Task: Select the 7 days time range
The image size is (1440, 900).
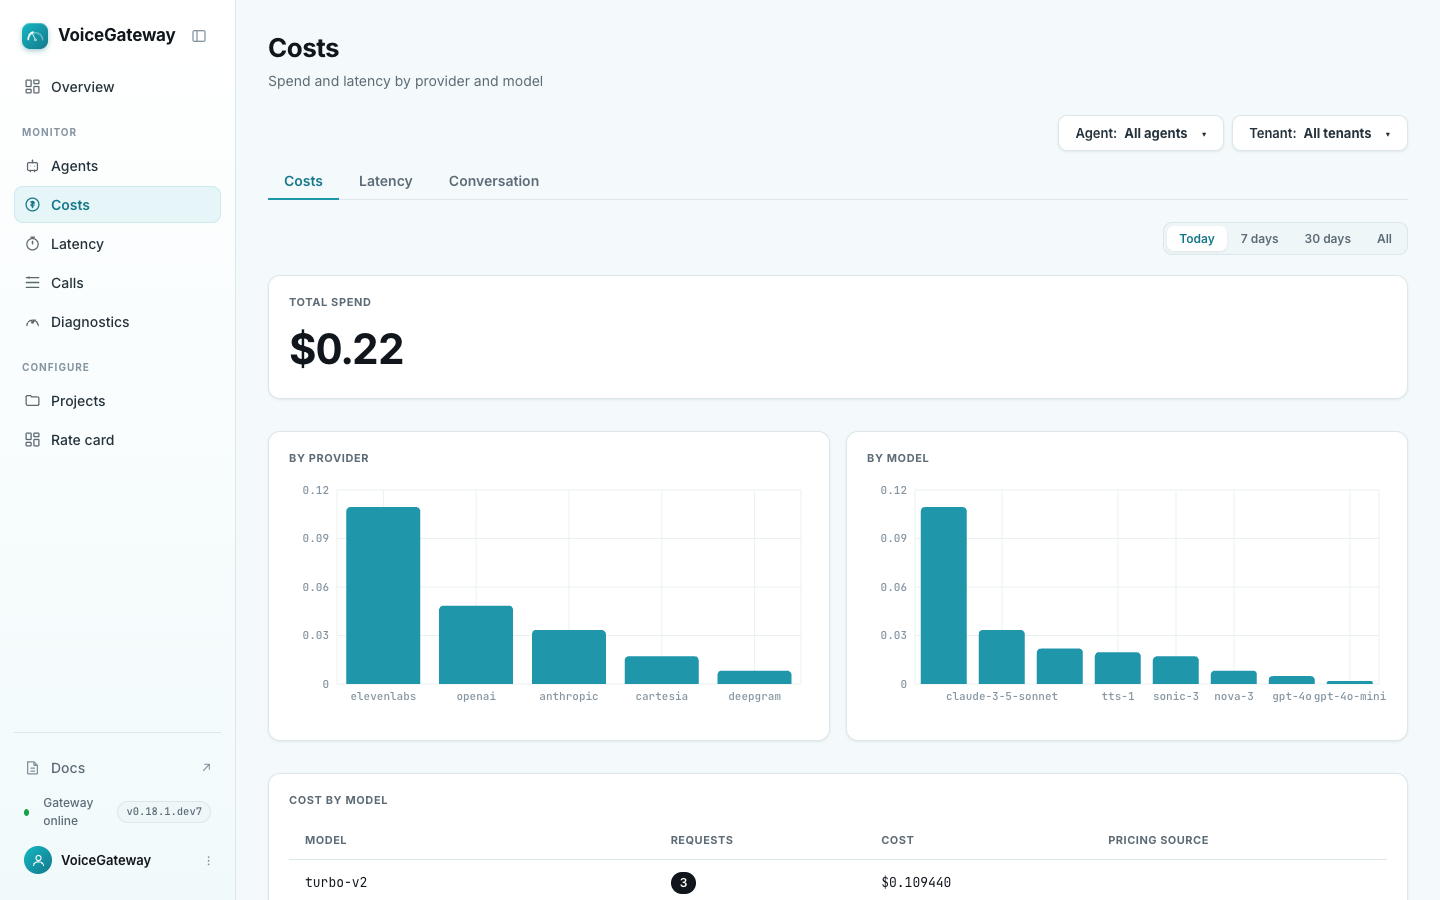Action: (1260, 239)
